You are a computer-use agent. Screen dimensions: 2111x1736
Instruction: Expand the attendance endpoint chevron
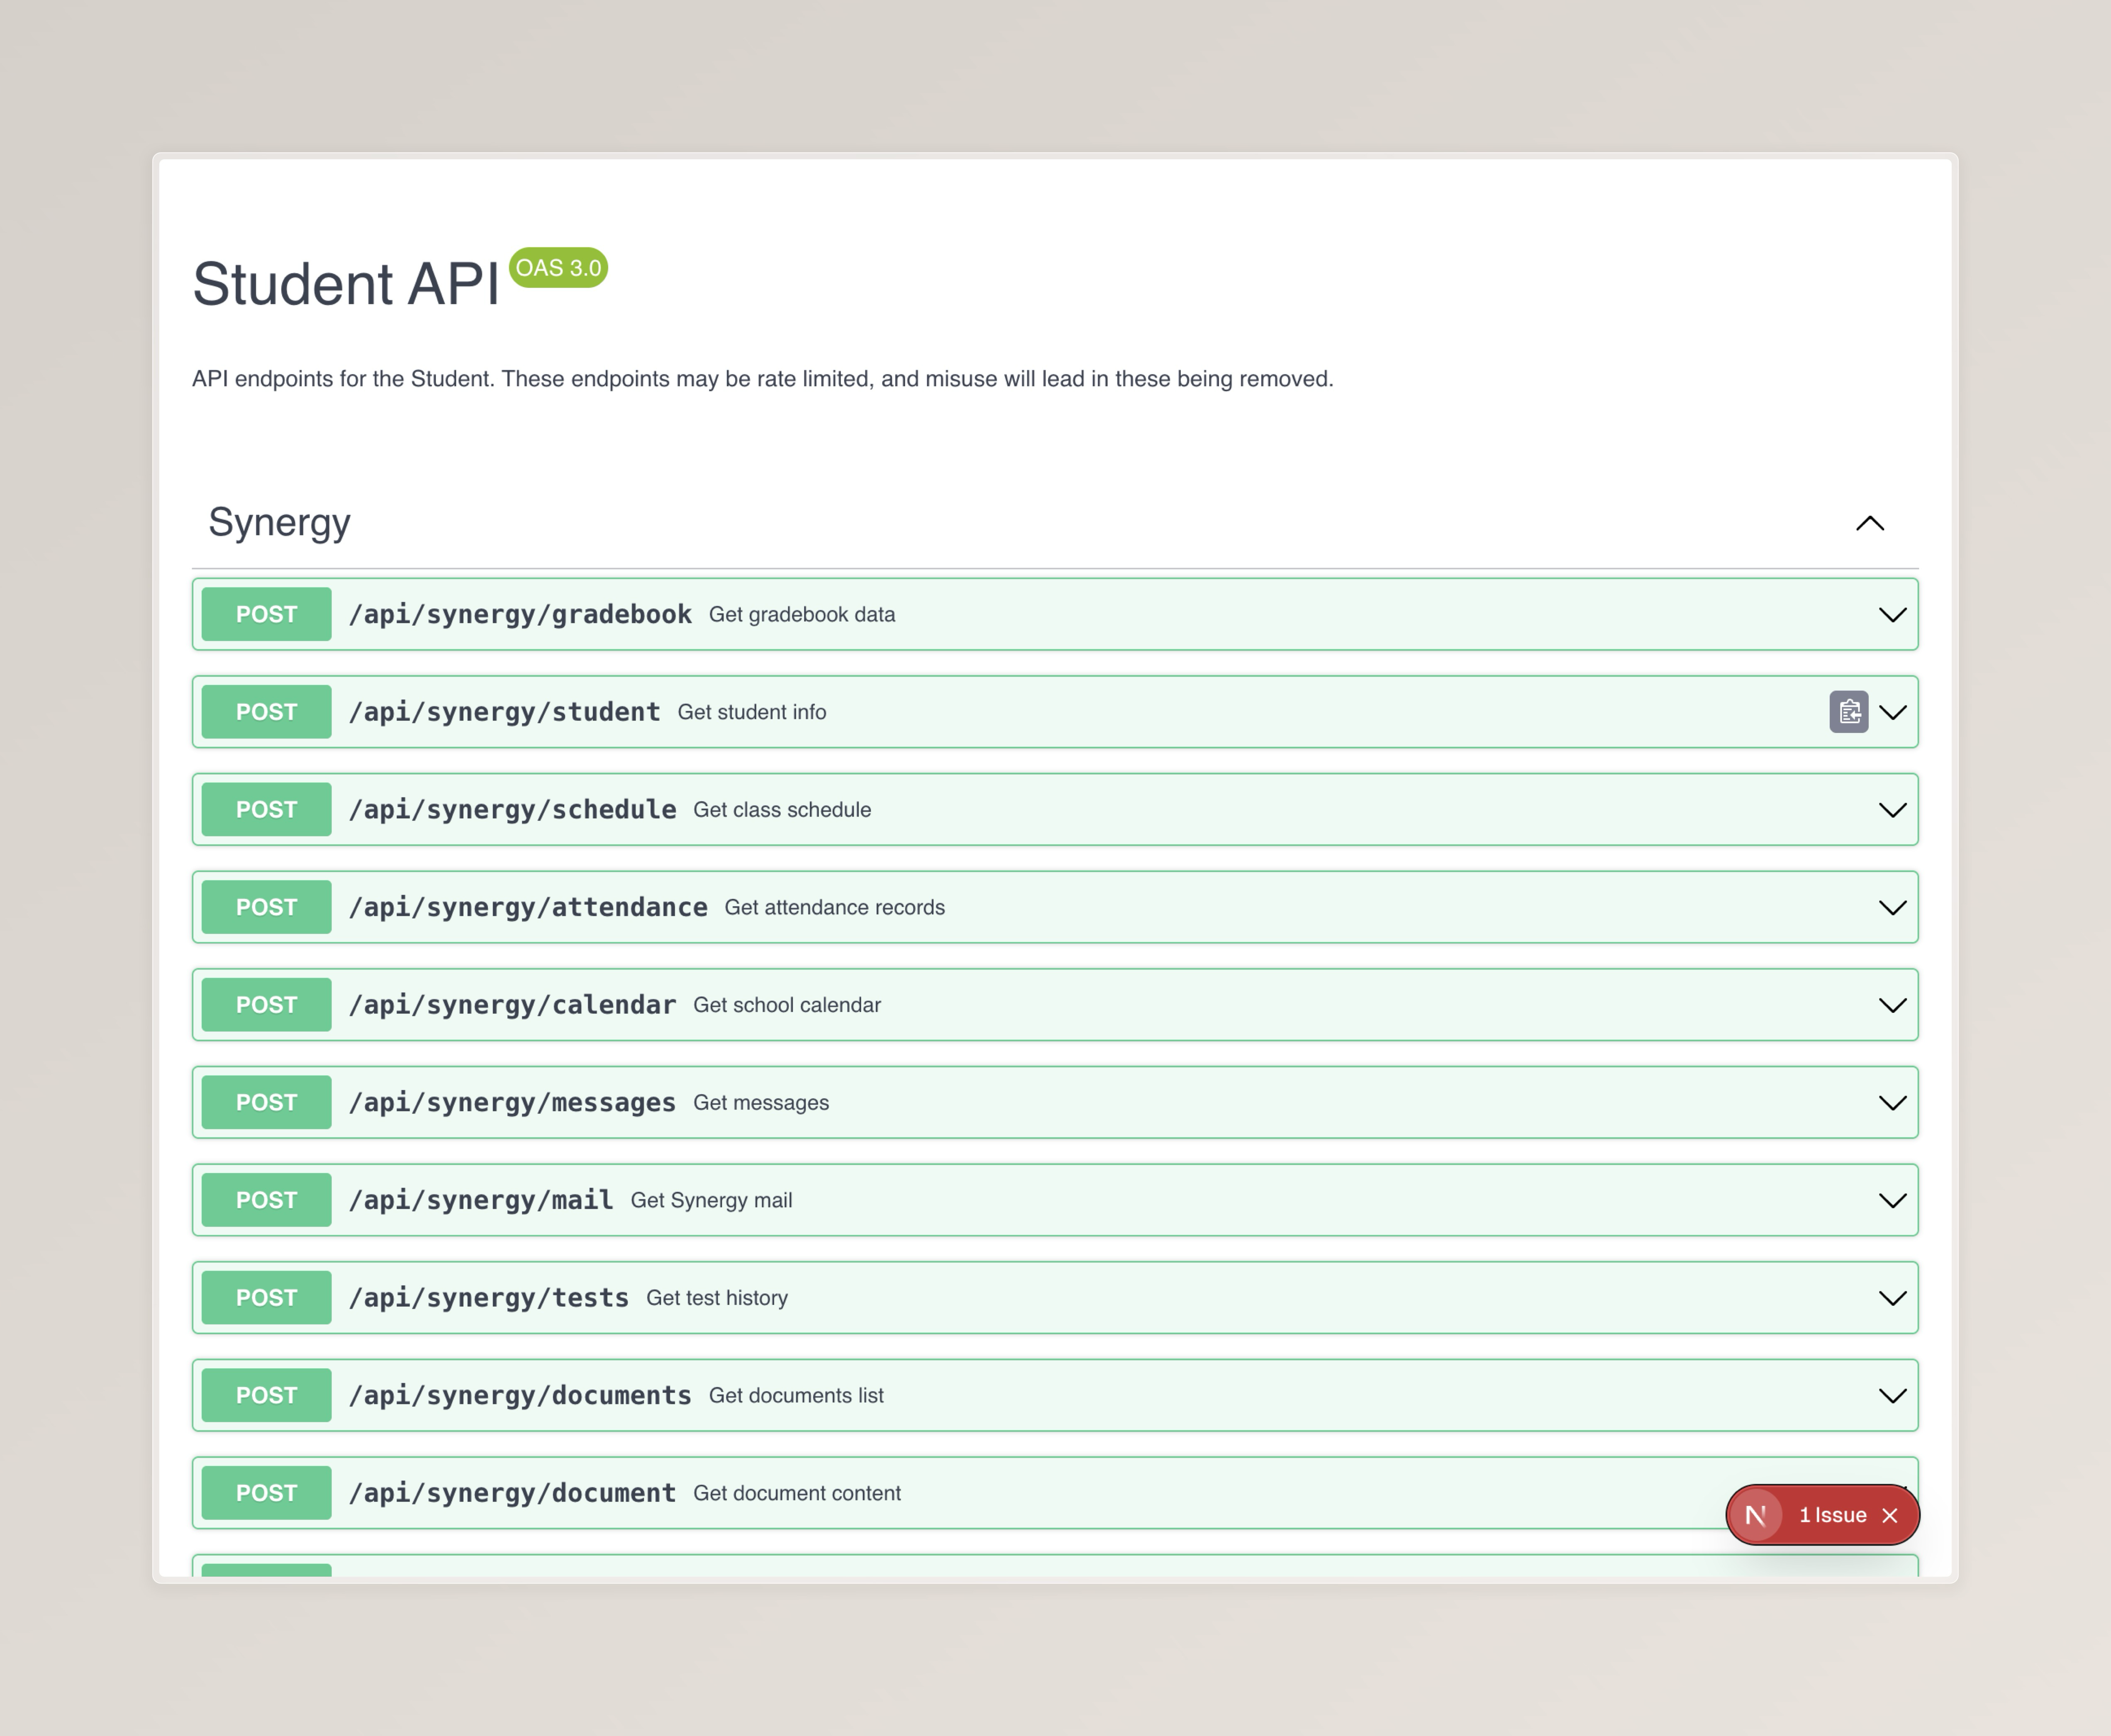point(1892,907)
